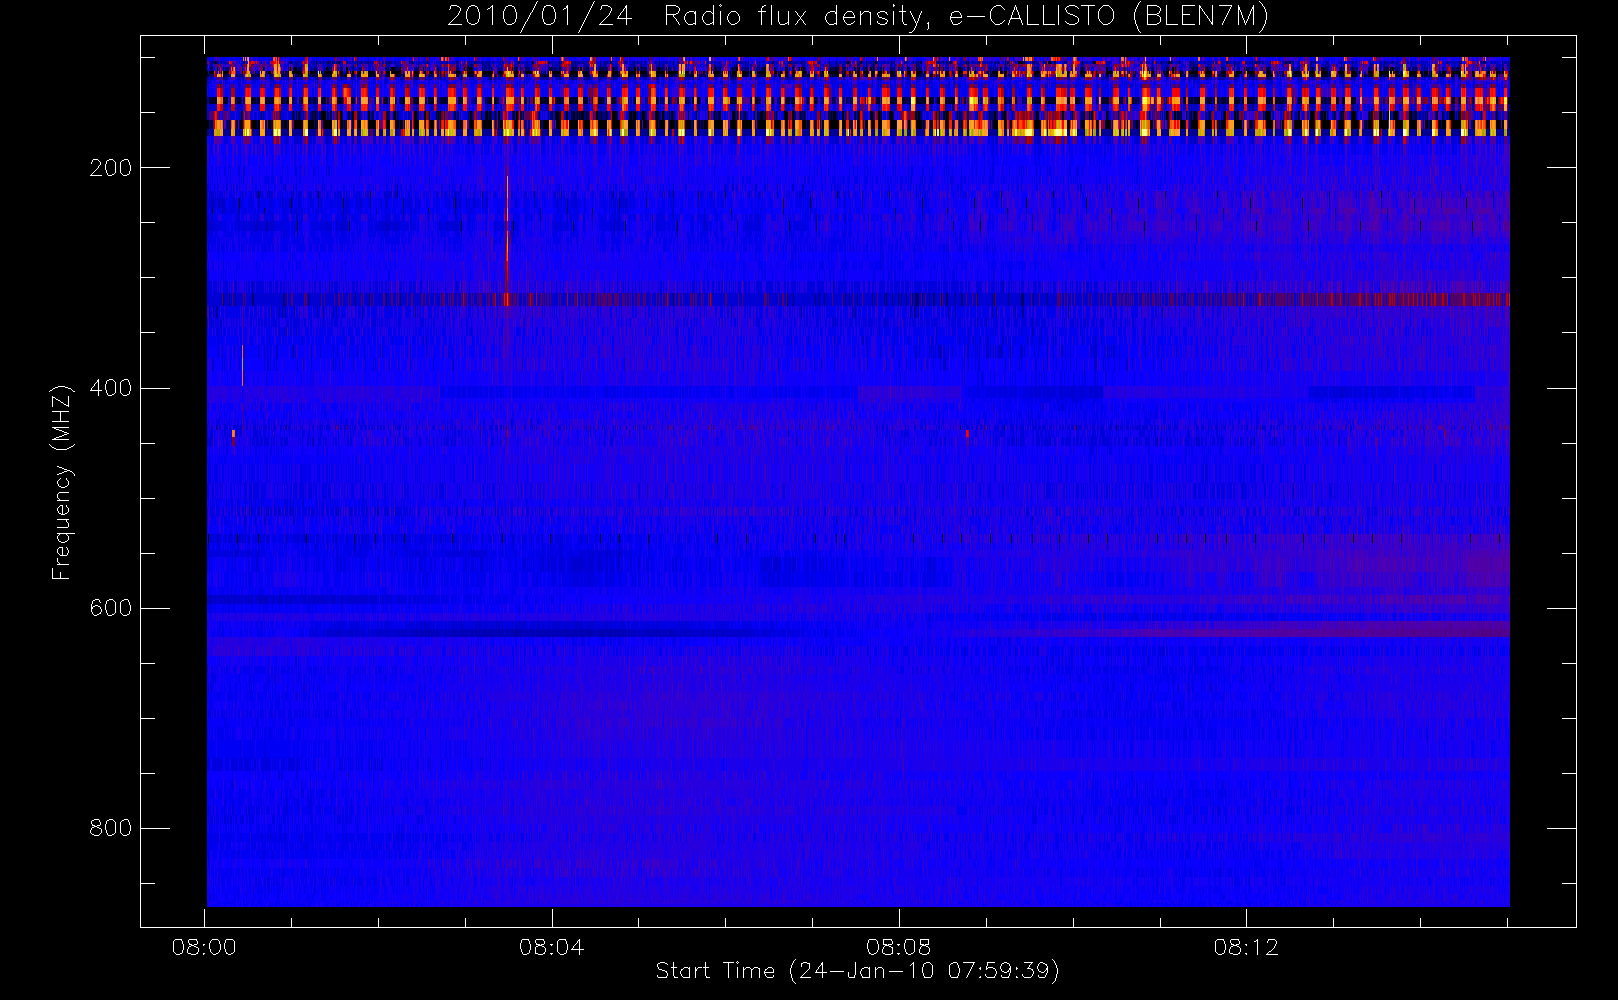1618x1000 pixels.
Task: Click the 'Start Time (24-Jan-10 07:59:39)' label
Action: 857,971
